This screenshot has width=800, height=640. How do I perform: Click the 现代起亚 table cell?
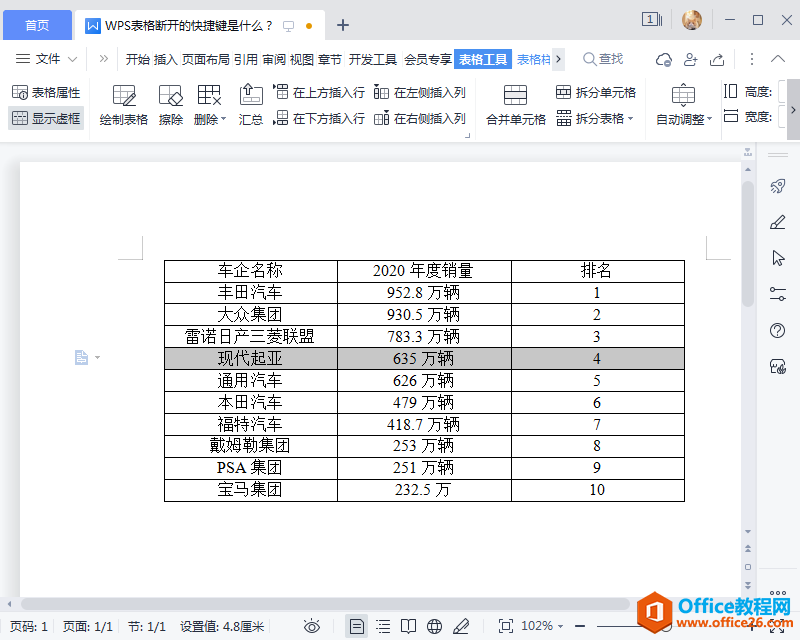[251, 358]
